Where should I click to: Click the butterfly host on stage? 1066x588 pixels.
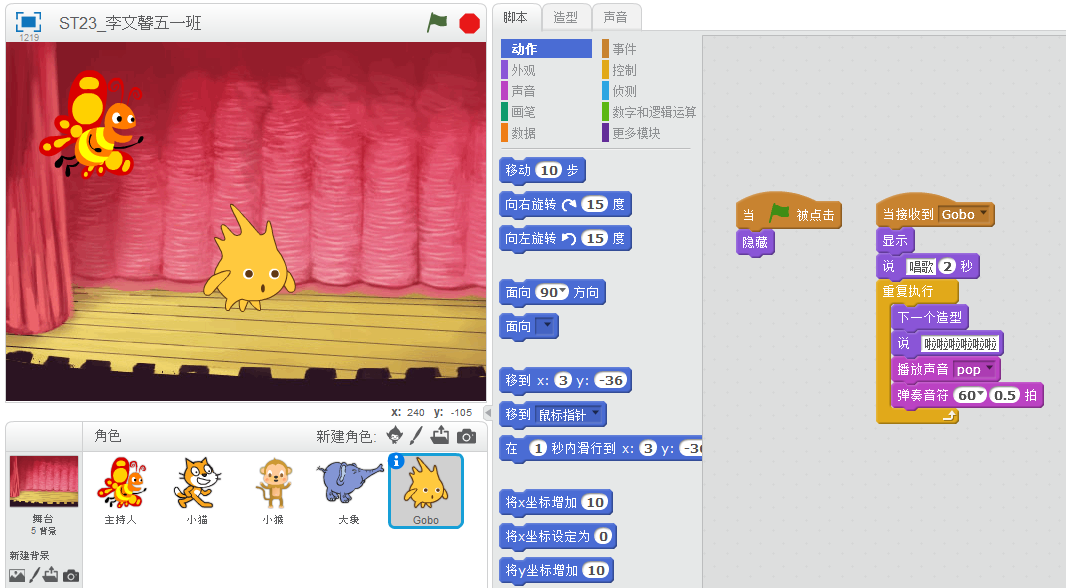[x=92, y=125]
